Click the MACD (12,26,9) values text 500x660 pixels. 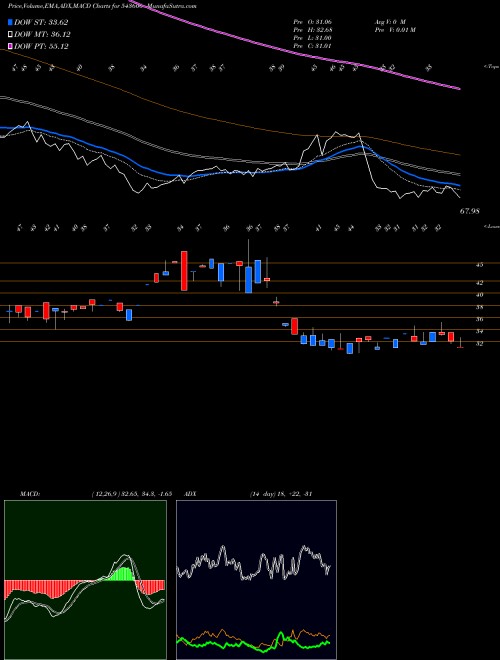[131, 494]
